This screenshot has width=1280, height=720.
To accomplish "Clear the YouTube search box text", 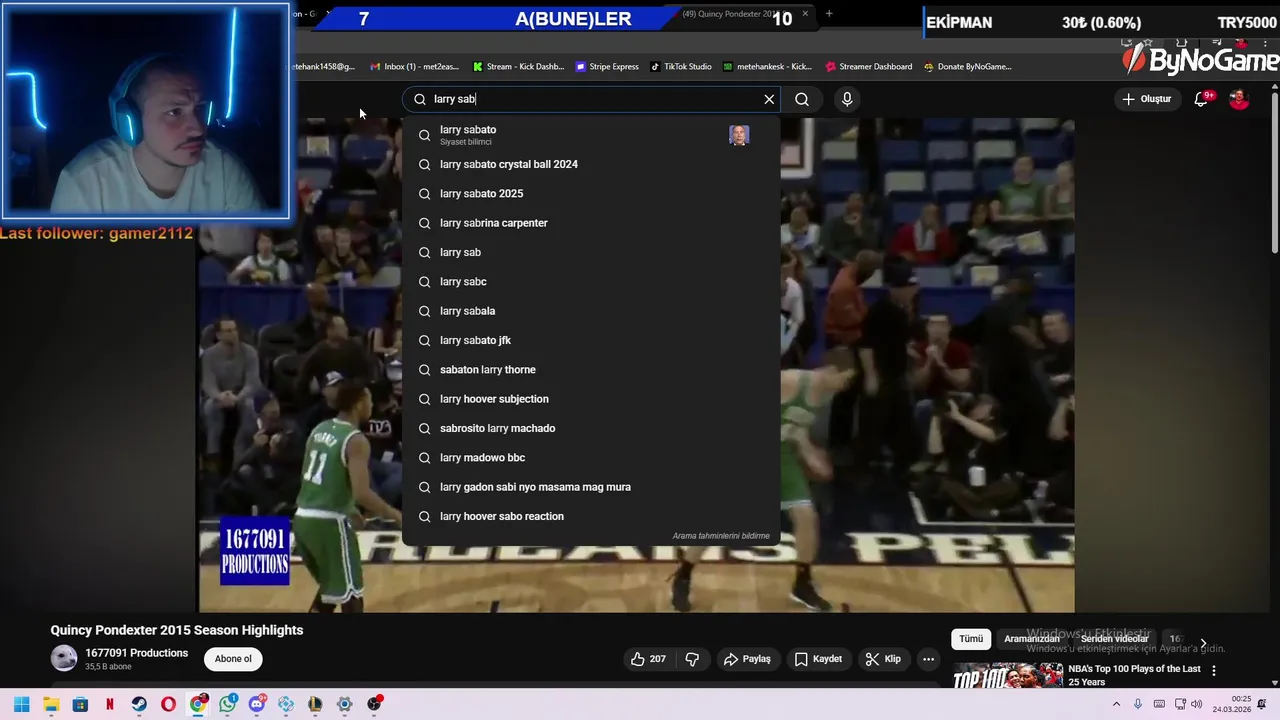I will pos(769,99).
